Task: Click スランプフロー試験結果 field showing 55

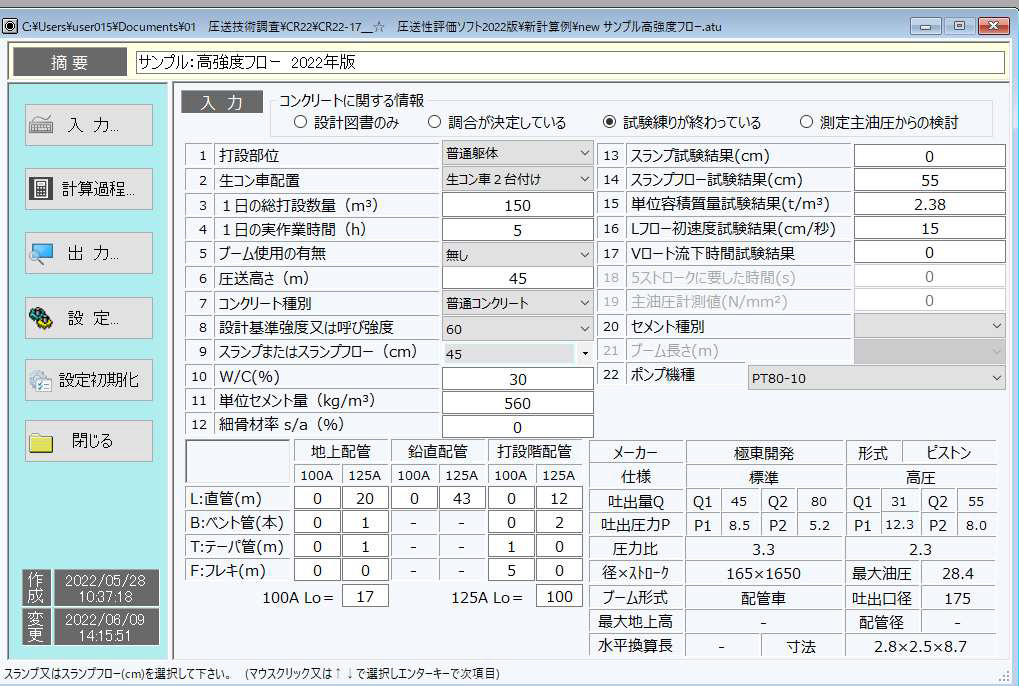Action: pos(930,180)
